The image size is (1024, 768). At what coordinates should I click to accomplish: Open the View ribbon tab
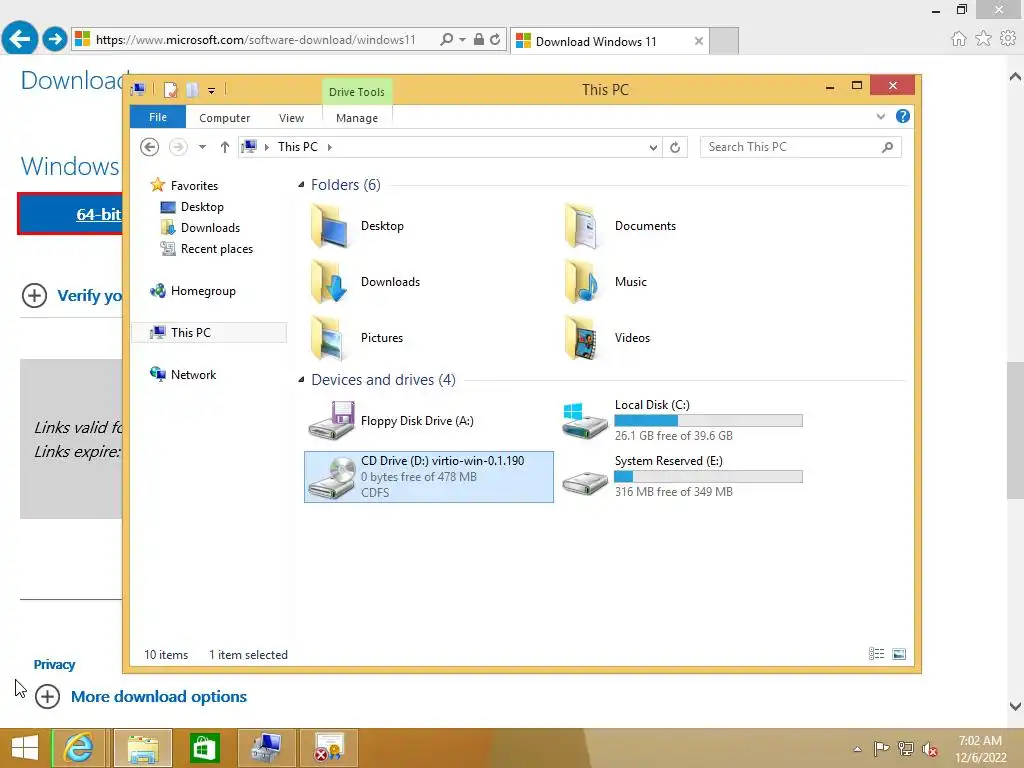click(x=291, y=118)
